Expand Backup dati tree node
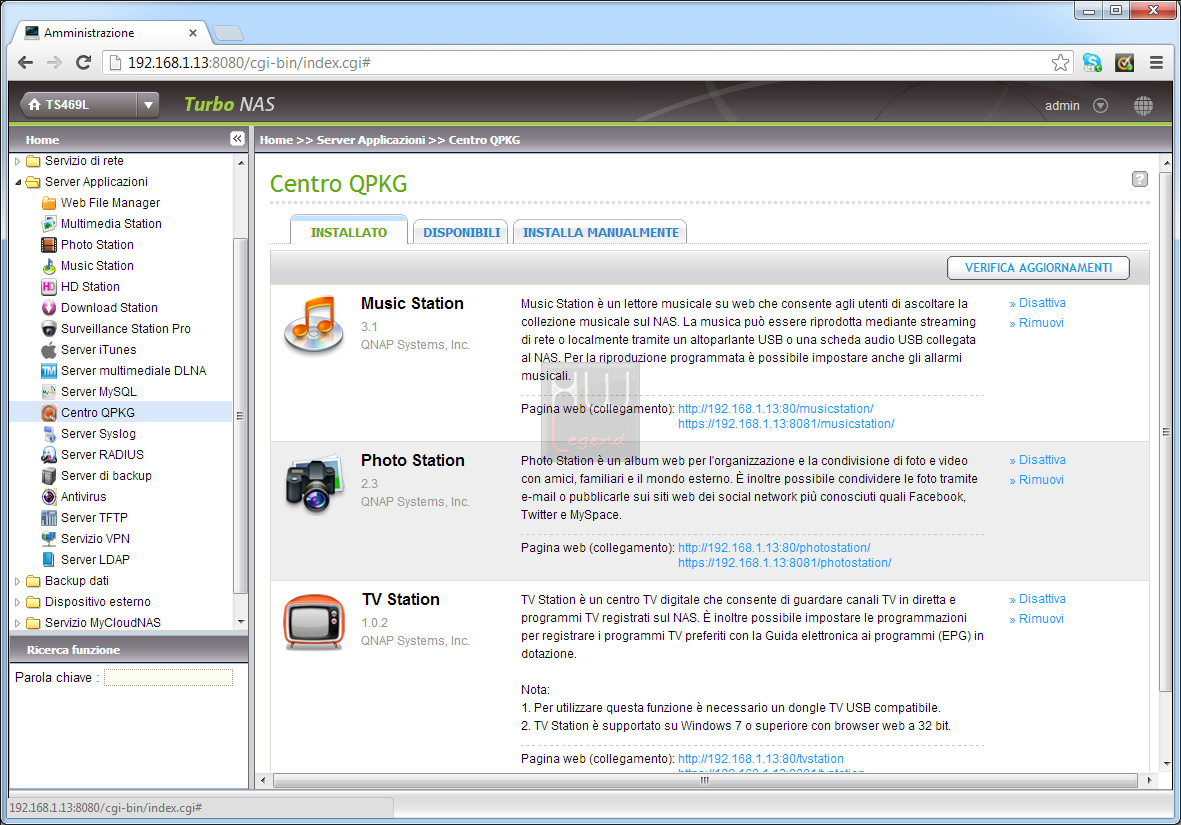 [17, 582]
